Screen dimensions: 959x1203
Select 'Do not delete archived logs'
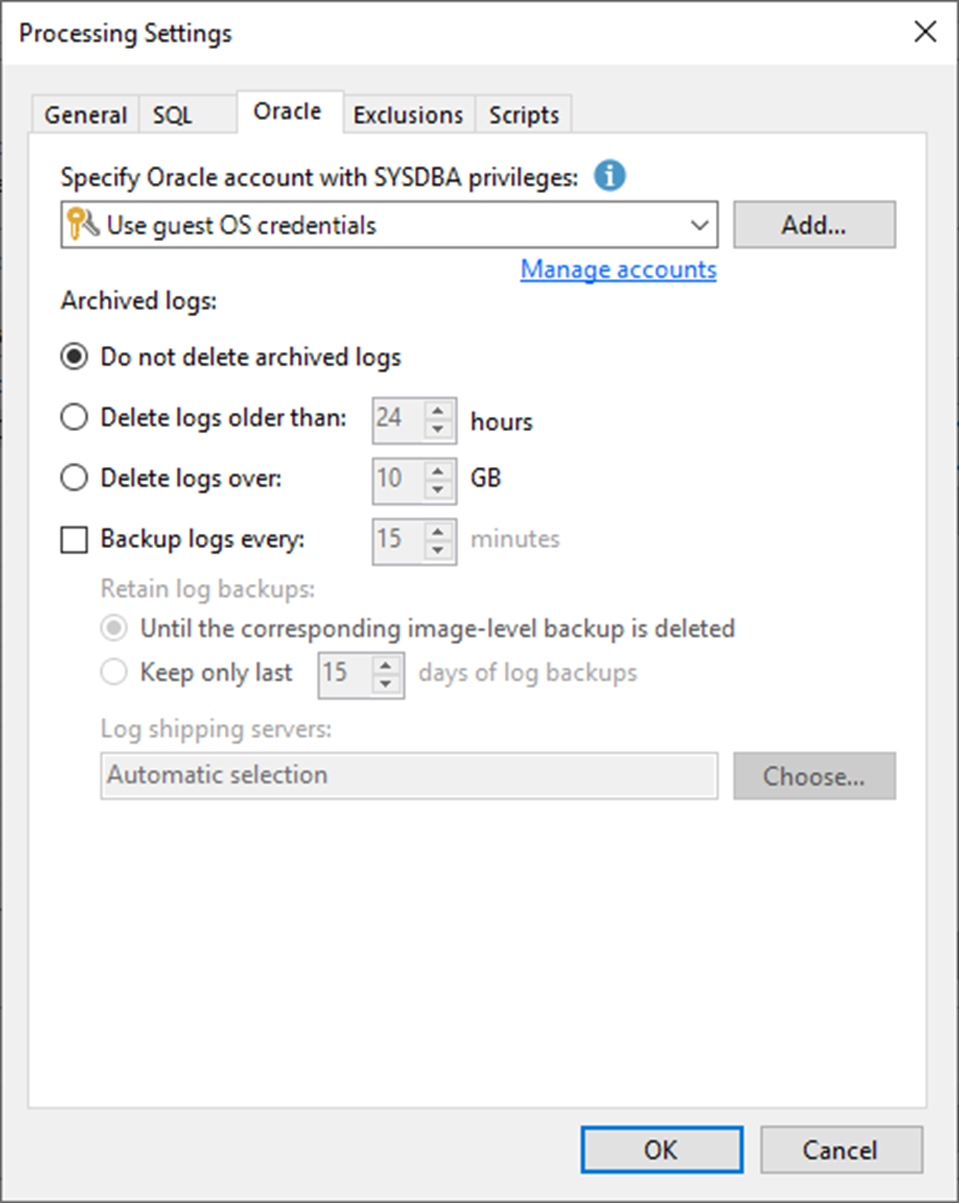coord(73,356)
